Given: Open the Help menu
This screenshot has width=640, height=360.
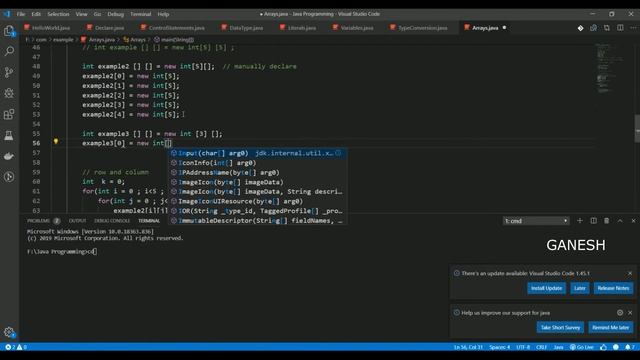Looking at the screenshot, I should (x=163, y=14).
